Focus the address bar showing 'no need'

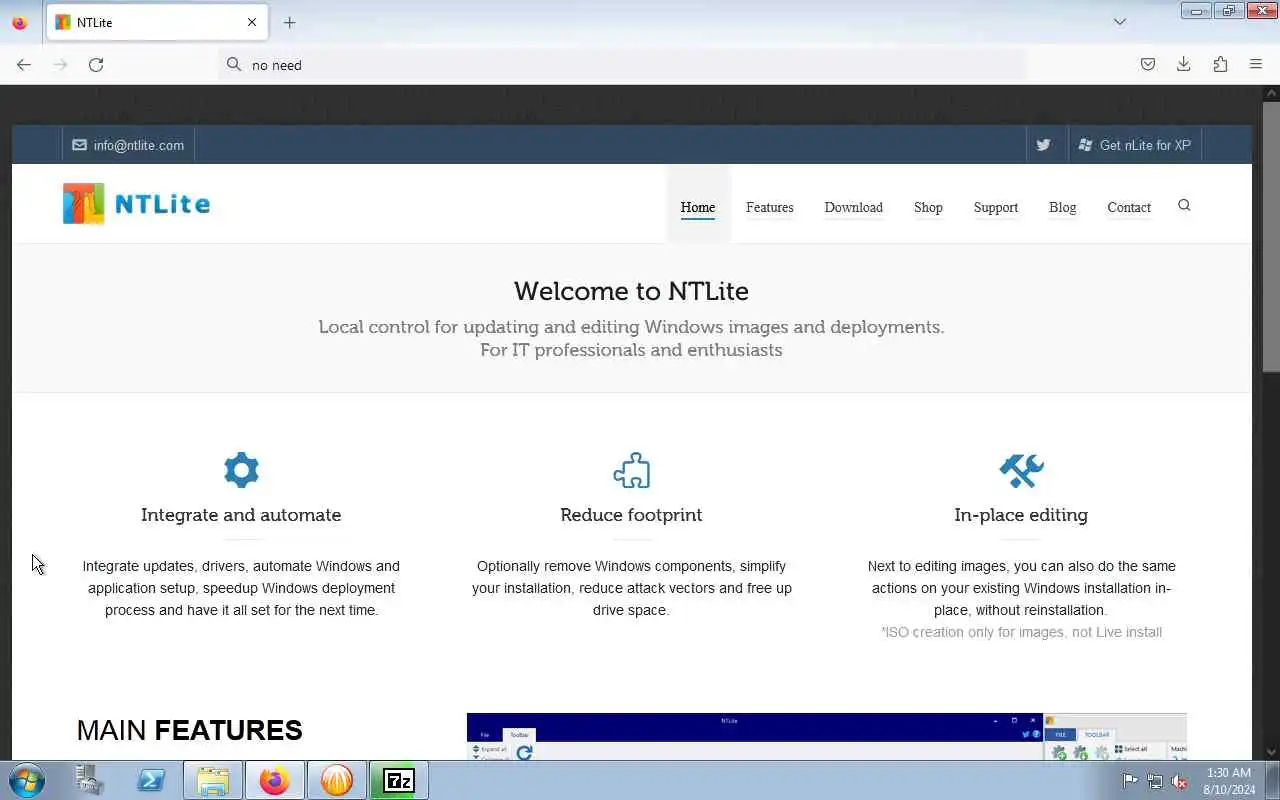point(622,65)
